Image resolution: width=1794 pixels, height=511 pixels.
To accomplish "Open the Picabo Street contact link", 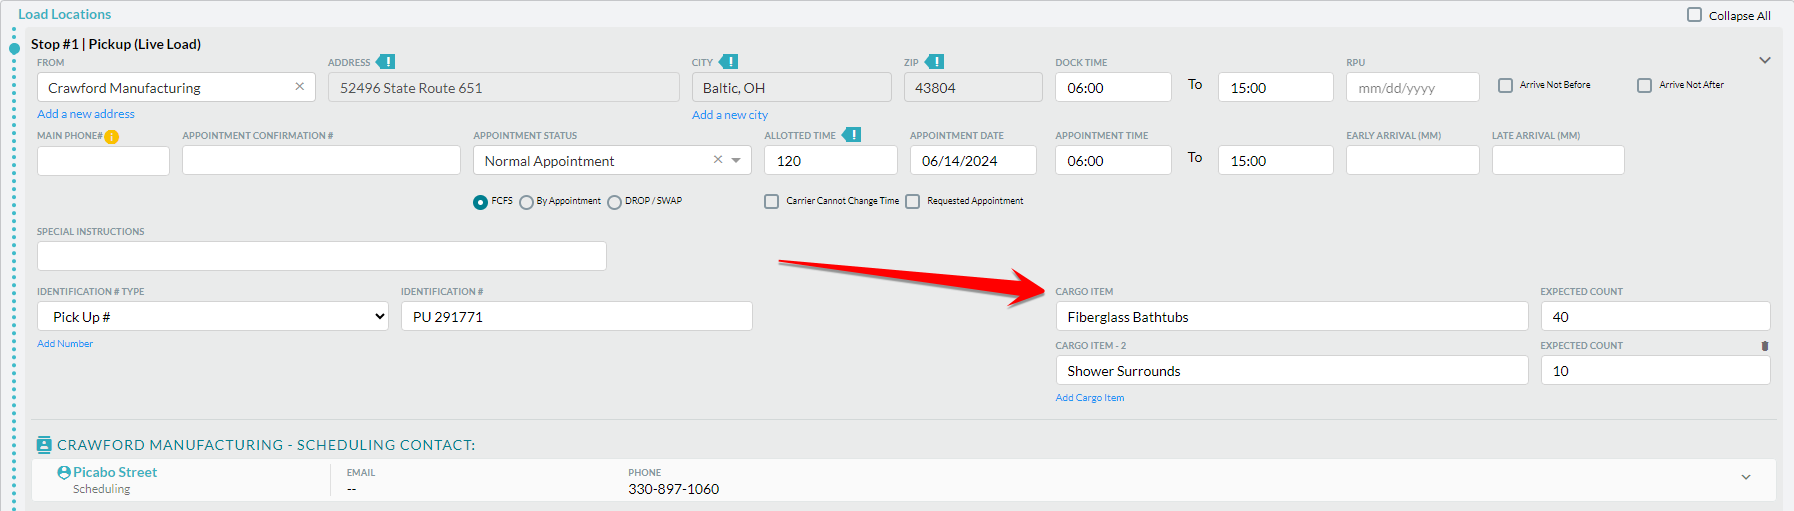I will tap(115, 472).
